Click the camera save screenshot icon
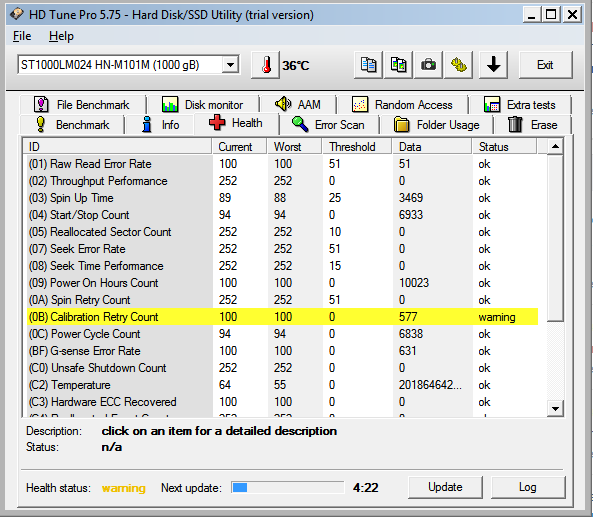This screenshot has height=517, width=594. [x=428, y=65]
